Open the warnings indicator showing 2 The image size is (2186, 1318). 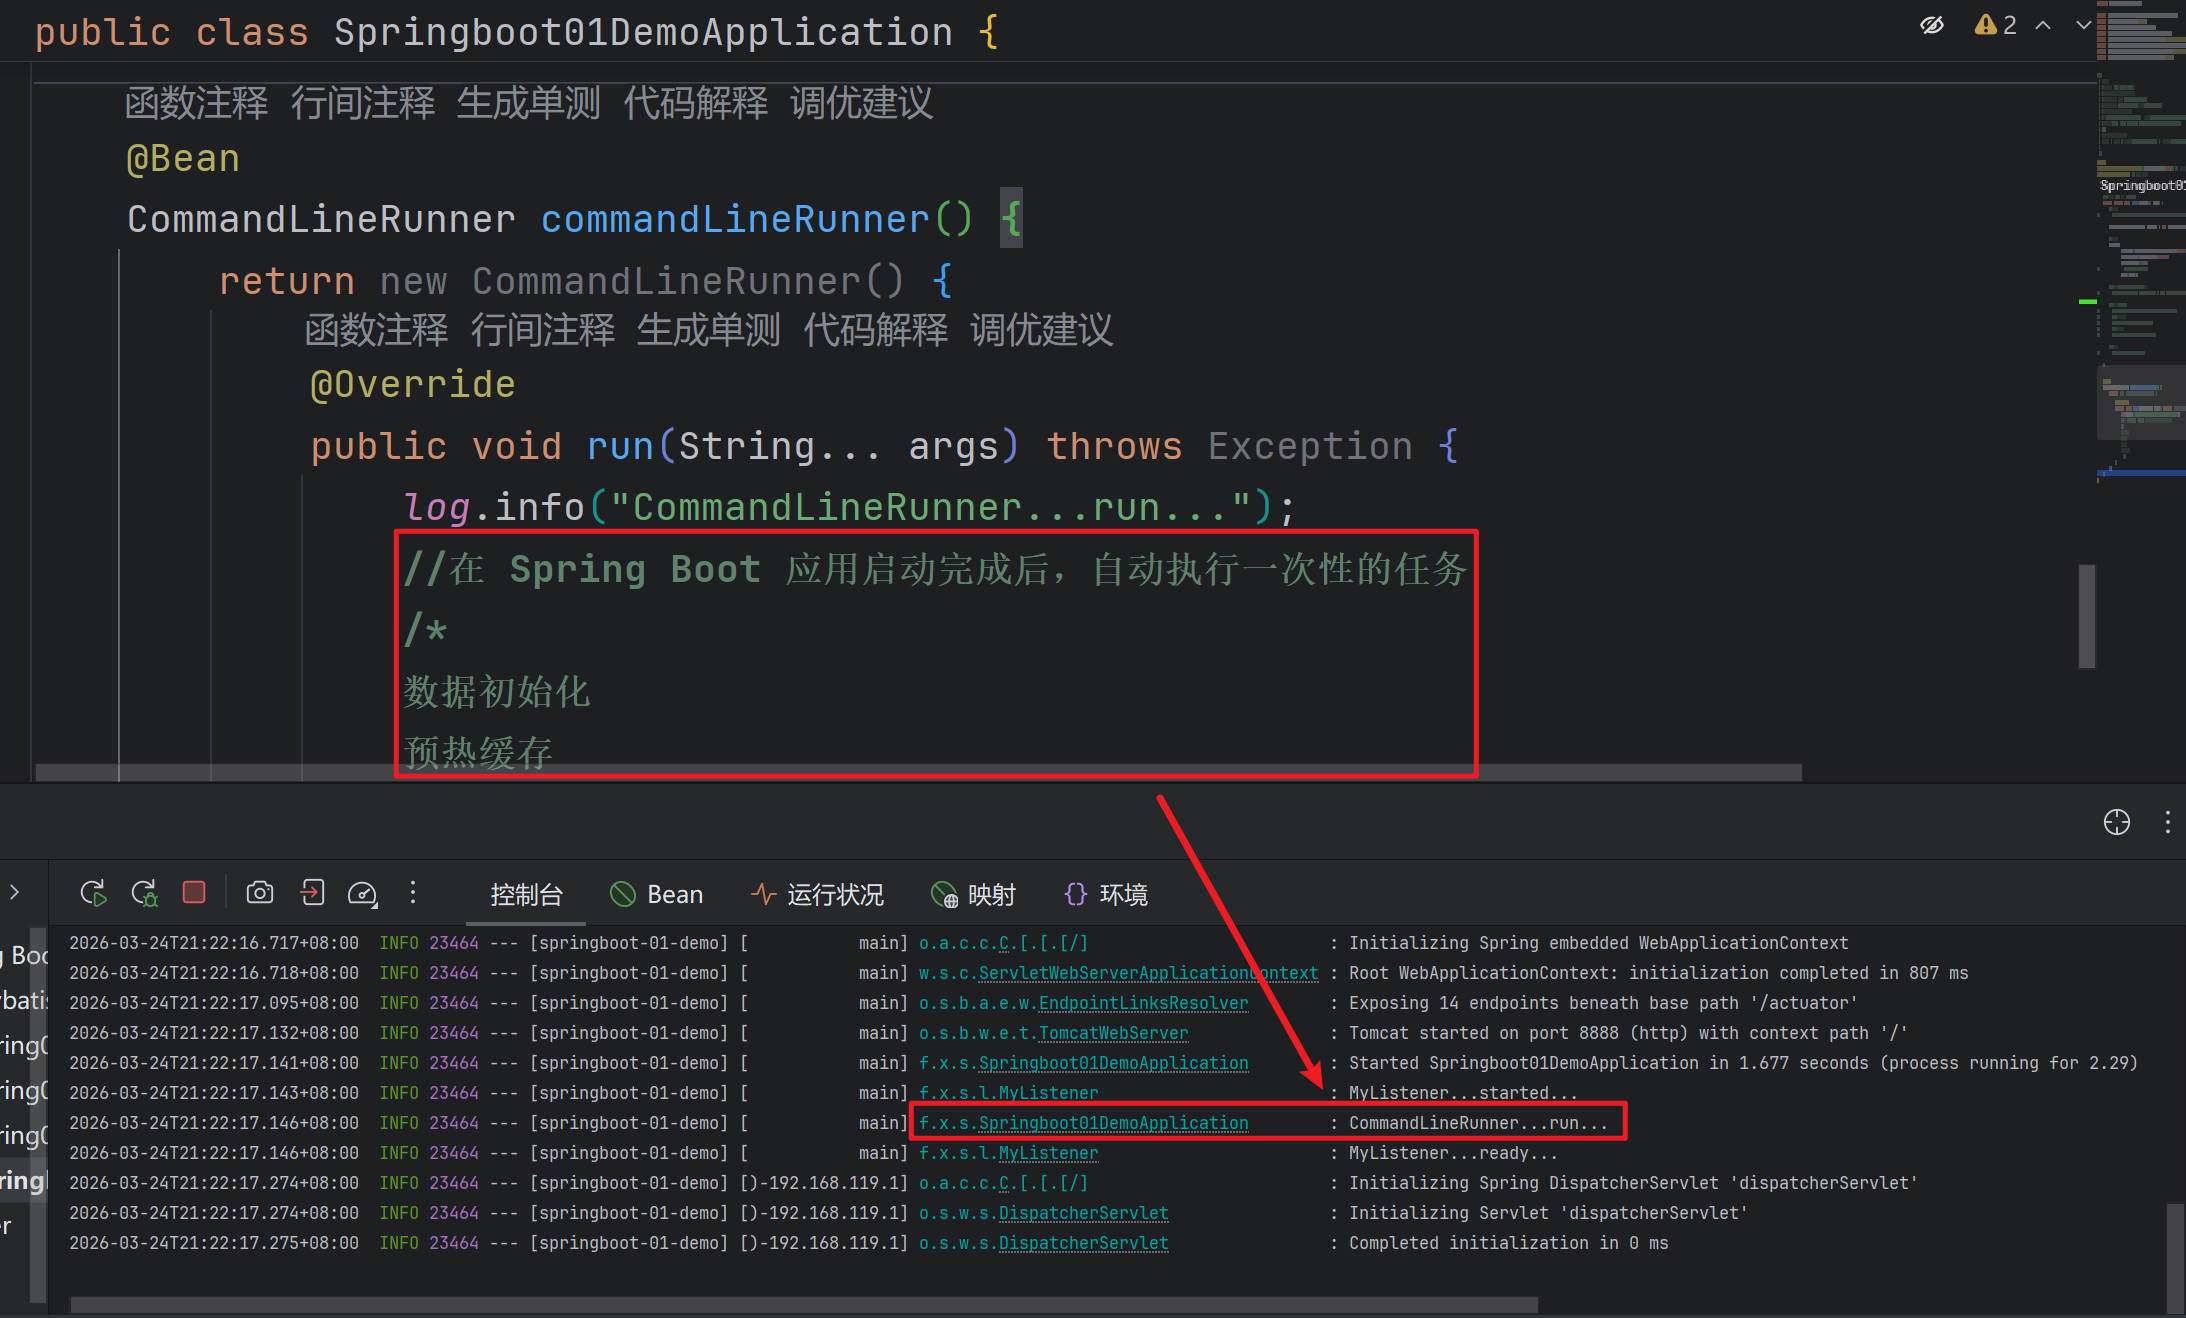tap(1996, 25)
